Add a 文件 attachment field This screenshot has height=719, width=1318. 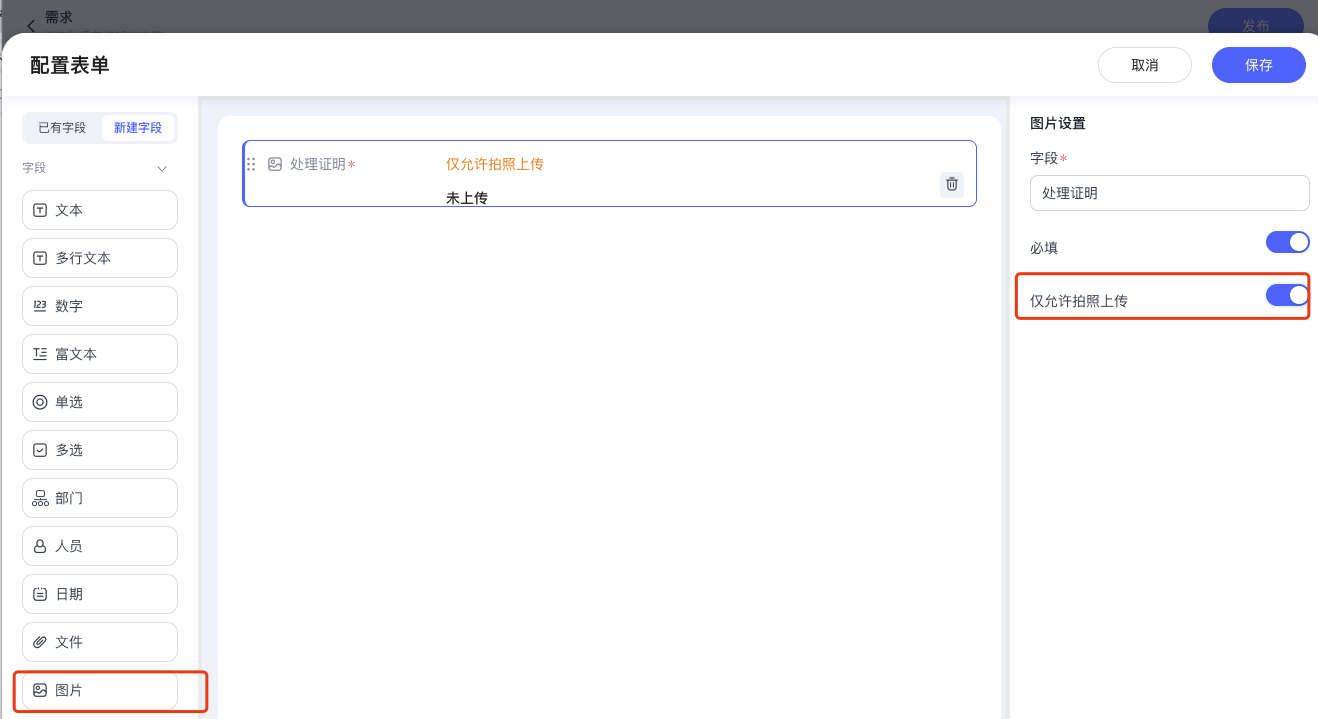[x=100, y=642]
